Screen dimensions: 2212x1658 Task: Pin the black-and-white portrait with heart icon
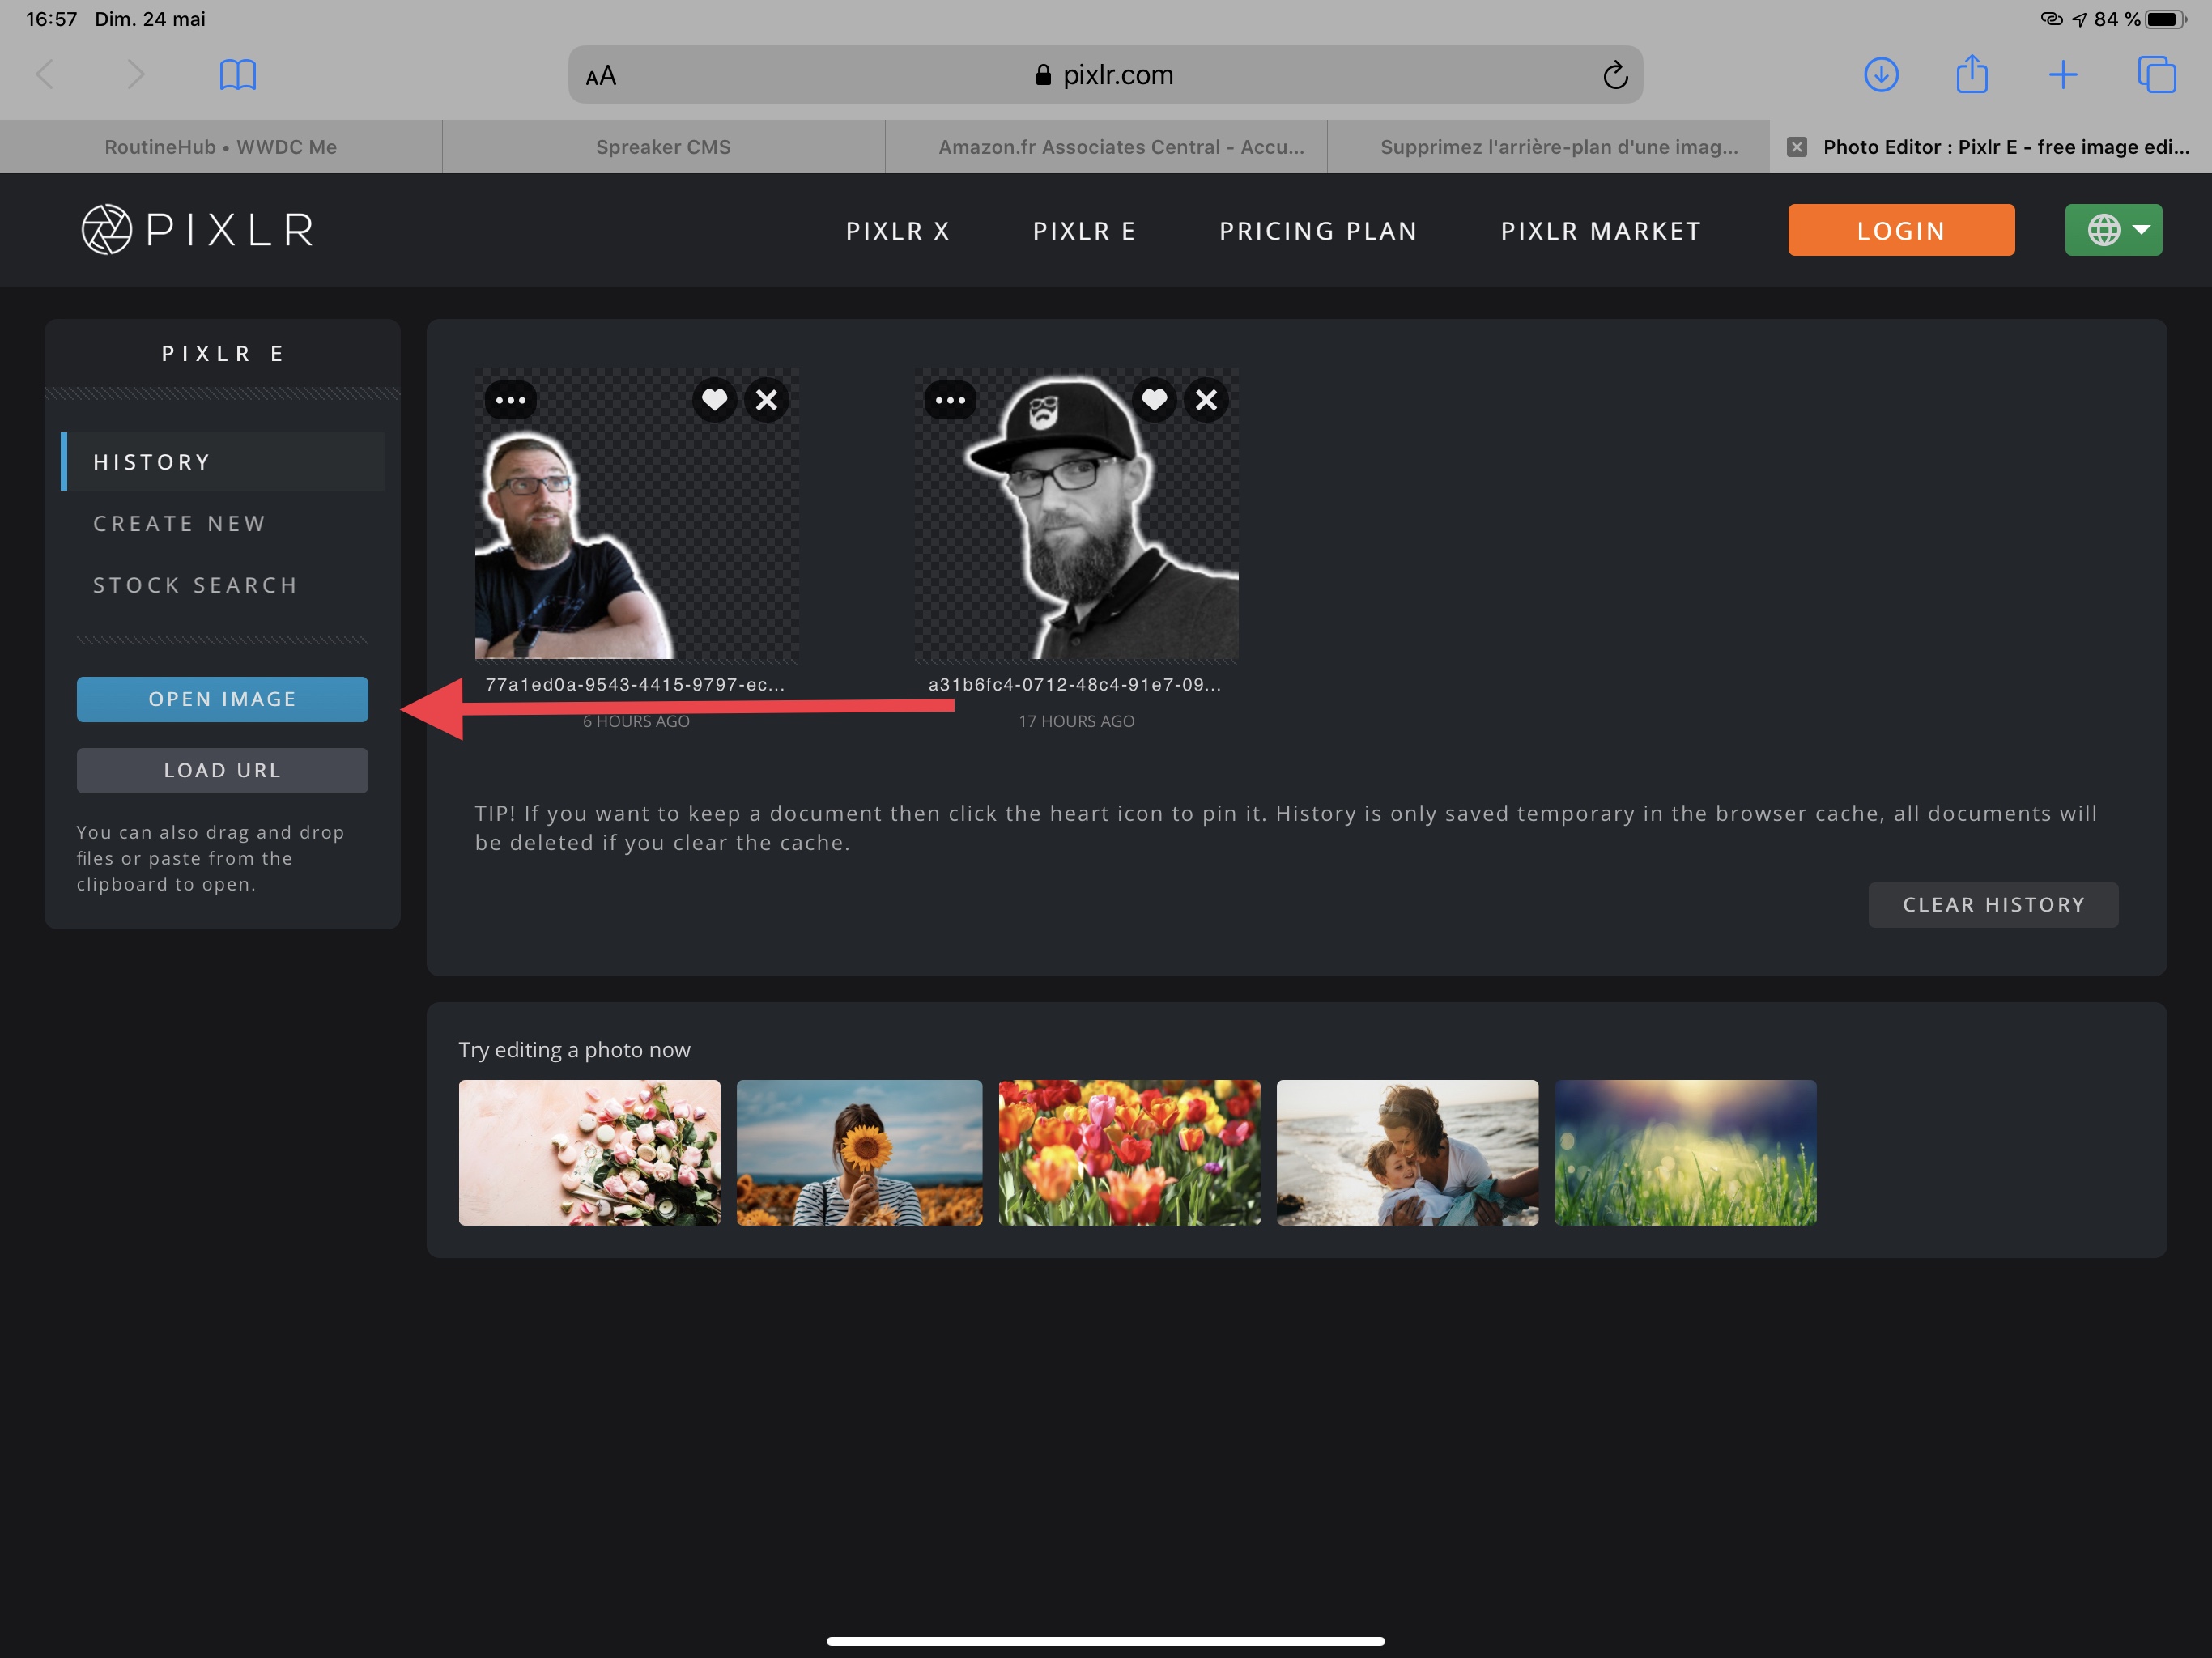pyautogui.click(x=1154, y=400)
